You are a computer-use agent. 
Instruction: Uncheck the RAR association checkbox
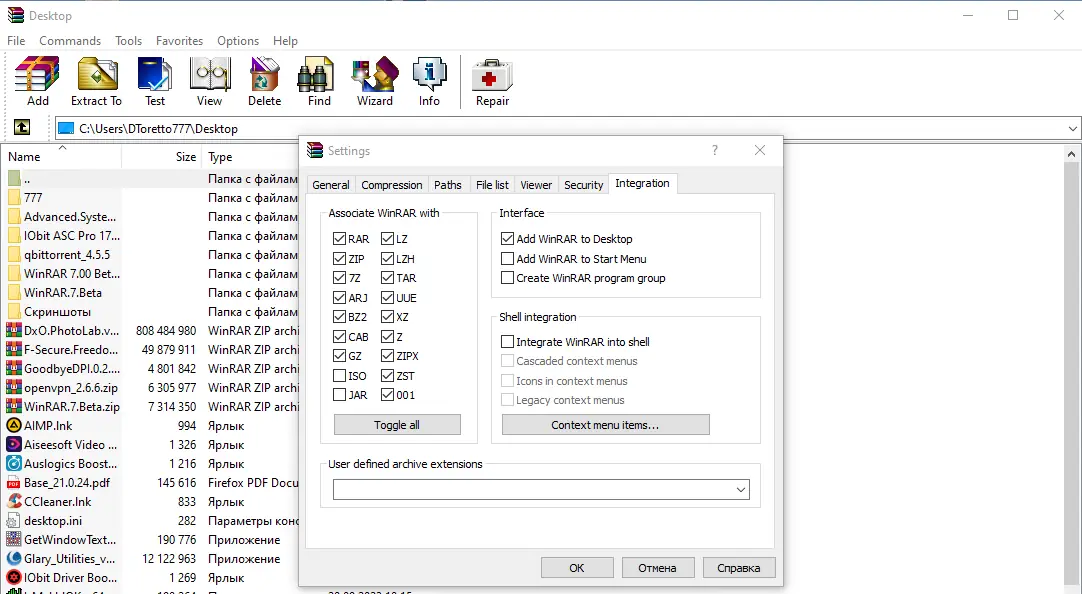click(339, 239)
